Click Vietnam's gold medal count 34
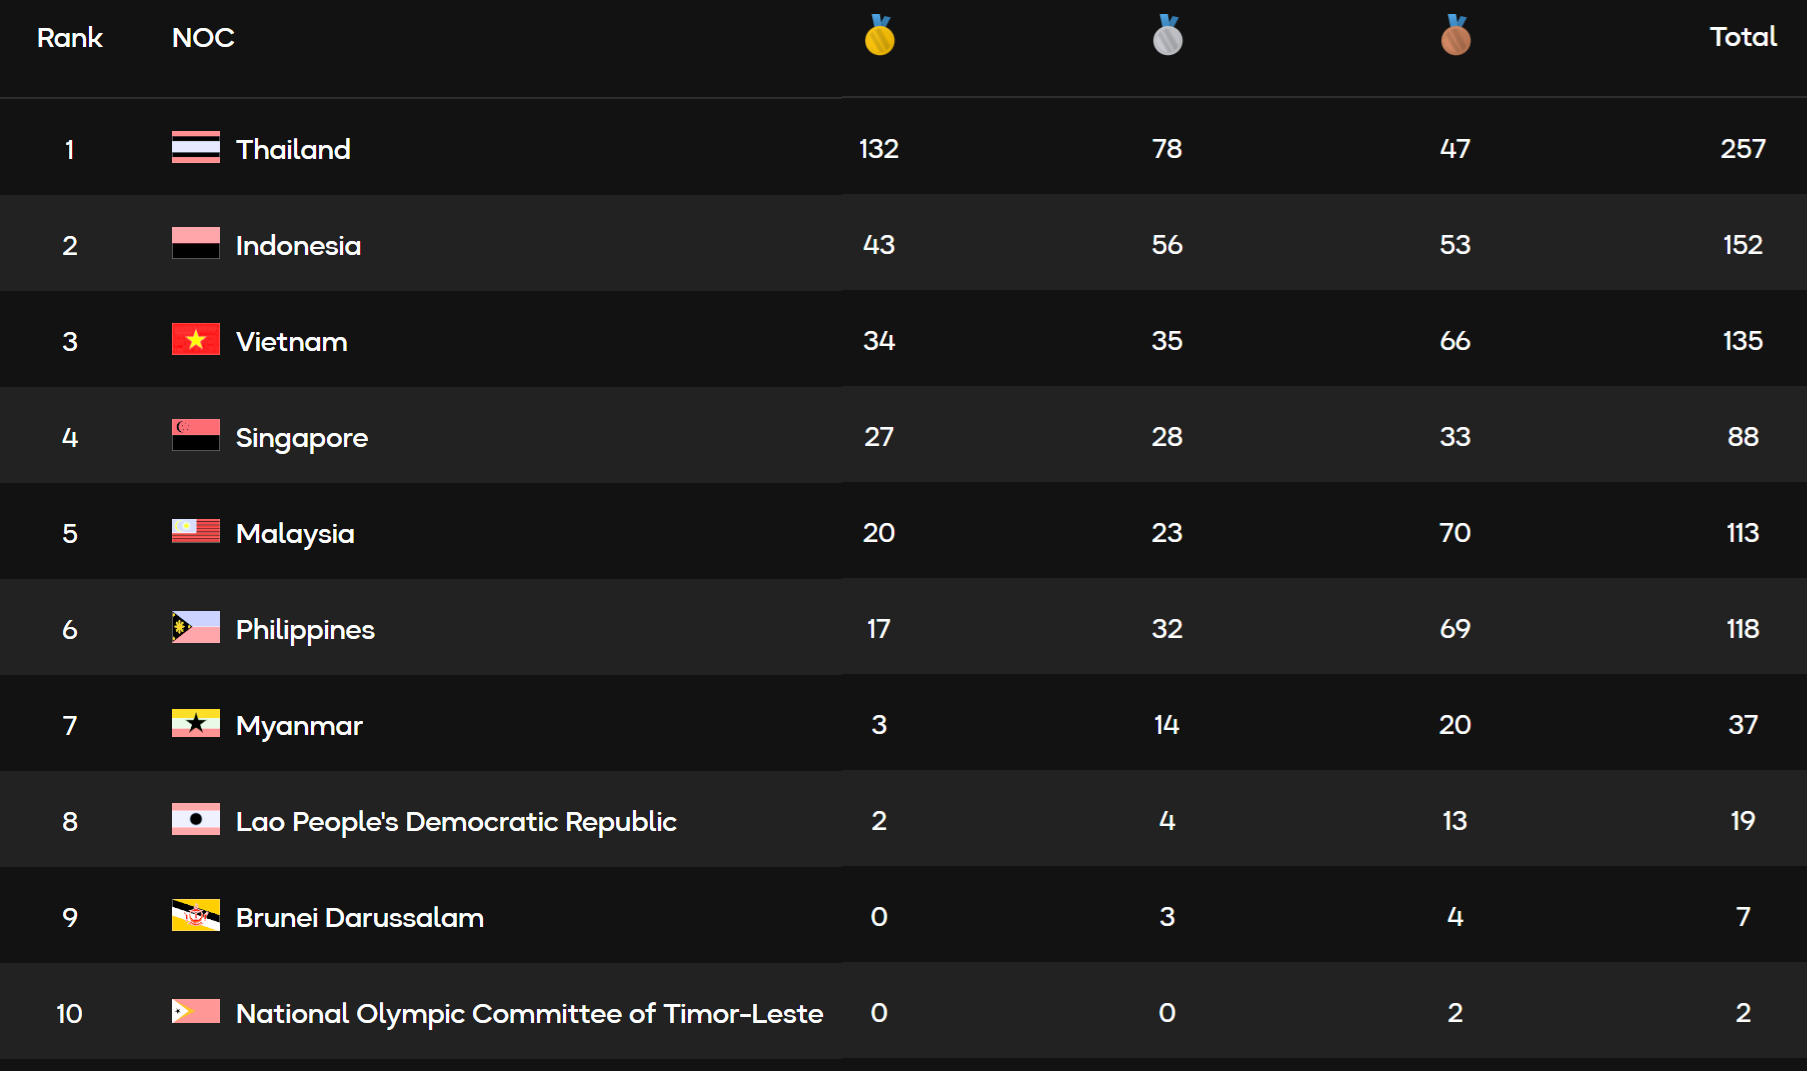1807x1071 pixels. [879, 341]
